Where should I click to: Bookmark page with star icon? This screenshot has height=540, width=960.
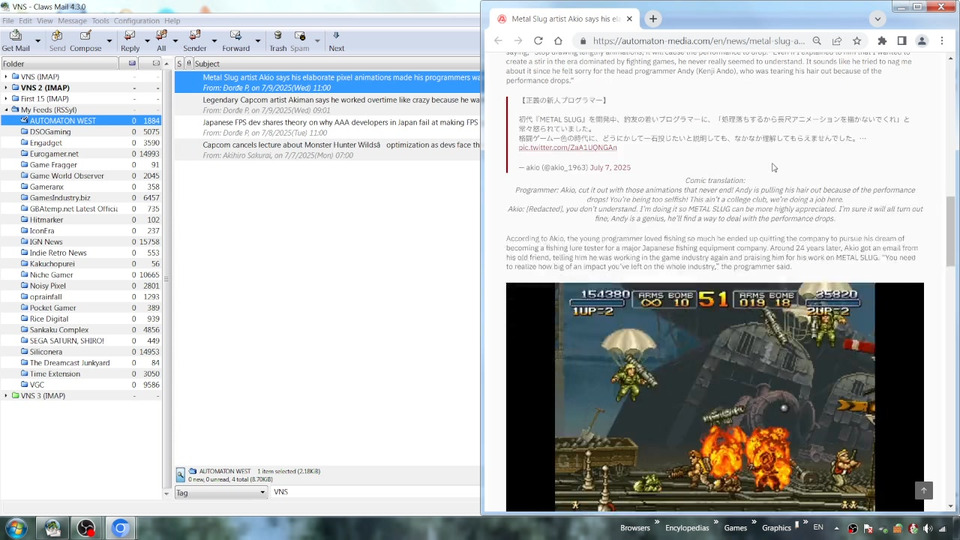[x=857, y=41]
